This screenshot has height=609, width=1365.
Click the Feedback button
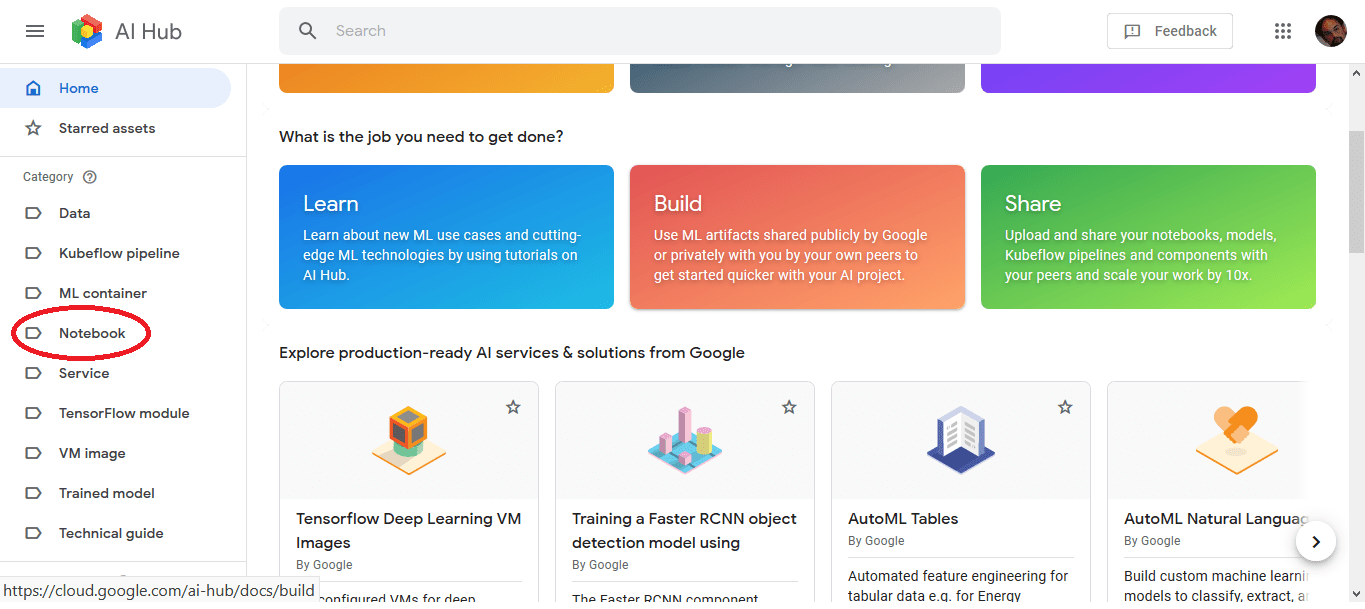click(x=1169, y=31)
